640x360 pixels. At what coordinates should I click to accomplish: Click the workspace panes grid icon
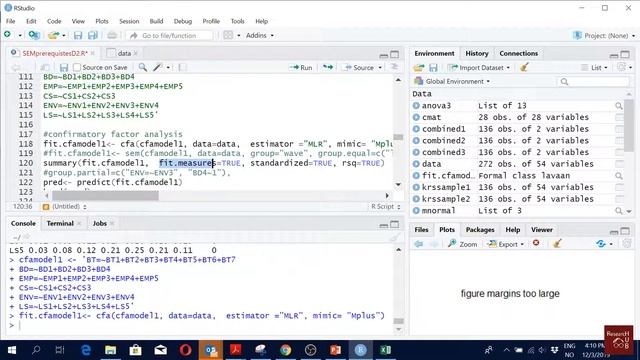228,36
